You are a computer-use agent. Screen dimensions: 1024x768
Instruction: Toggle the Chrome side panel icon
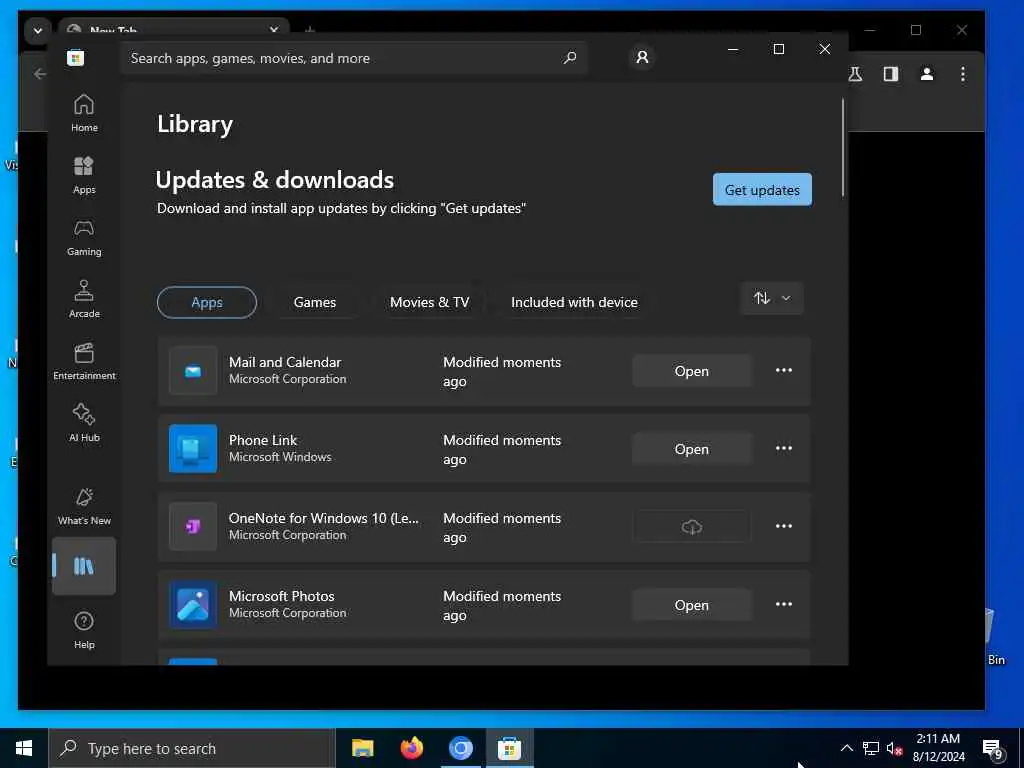tap(891, 74)
